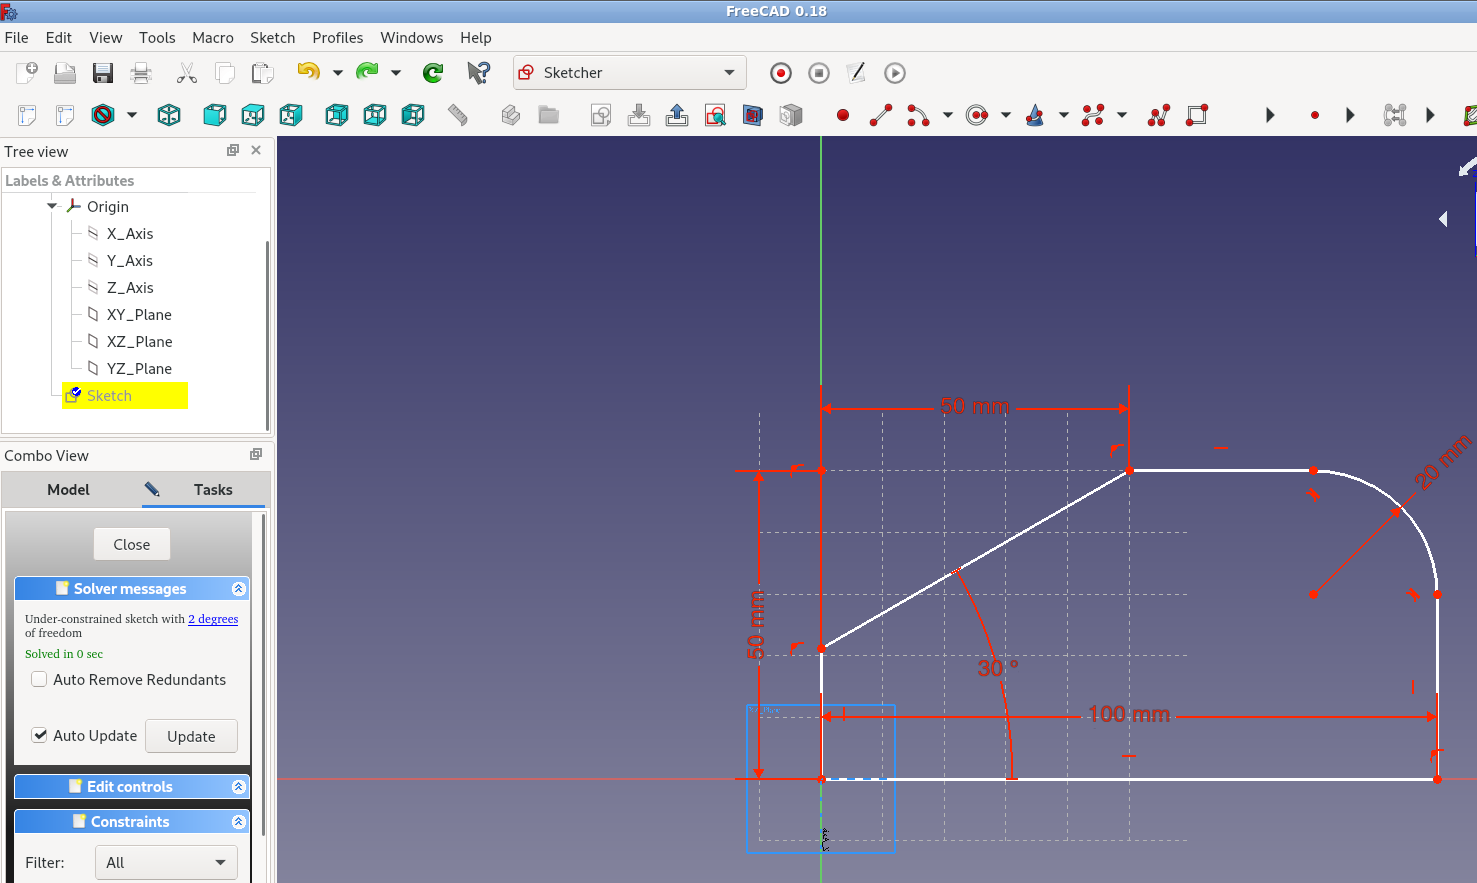Start macro recording
The height and width of the screenshot is (883, 1477).
[x=781, y=73]
